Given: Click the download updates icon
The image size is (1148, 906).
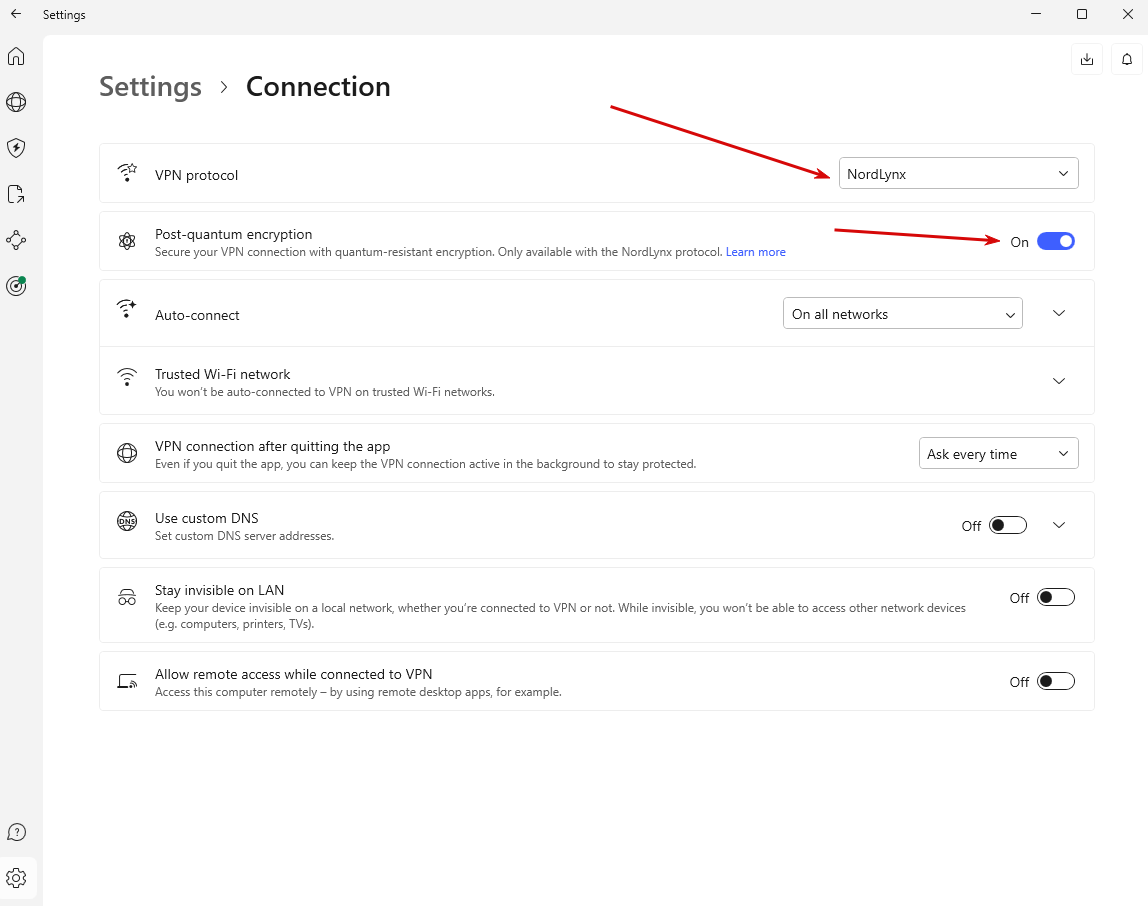Looking at the screenshot, I should pos(1086,59).
